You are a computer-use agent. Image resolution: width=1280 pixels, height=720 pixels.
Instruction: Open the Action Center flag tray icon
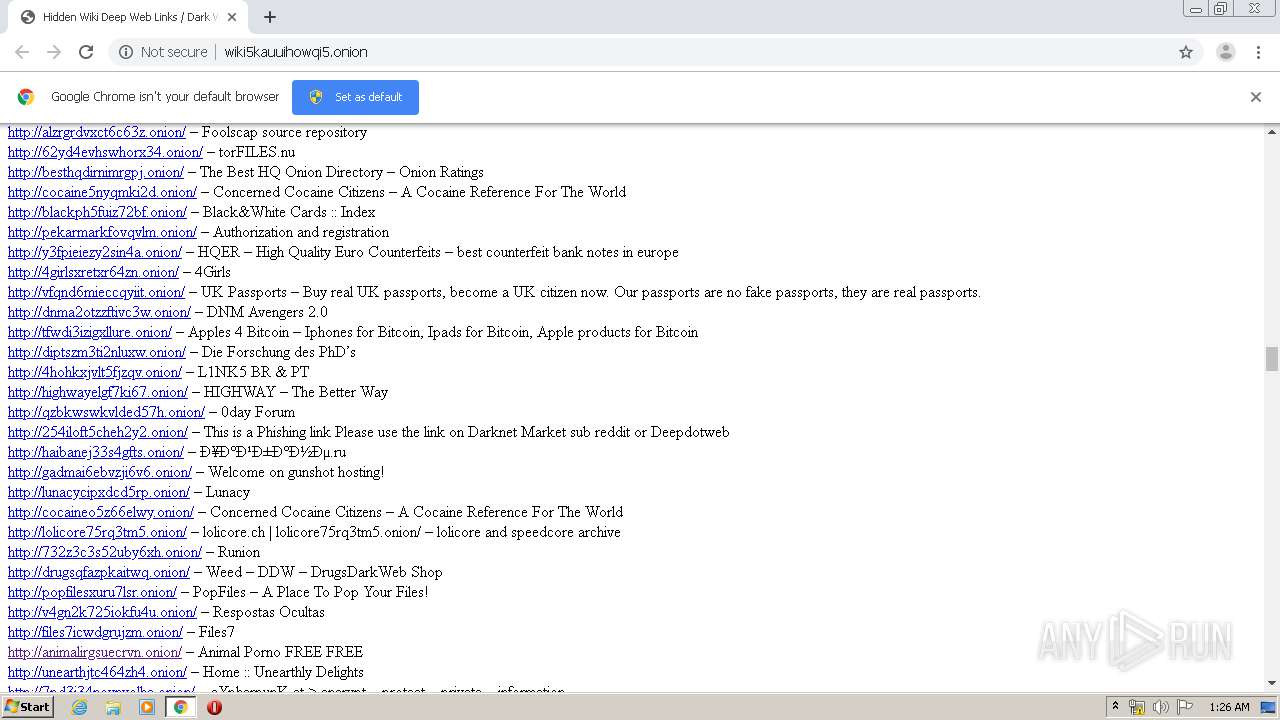point(1185,707)
